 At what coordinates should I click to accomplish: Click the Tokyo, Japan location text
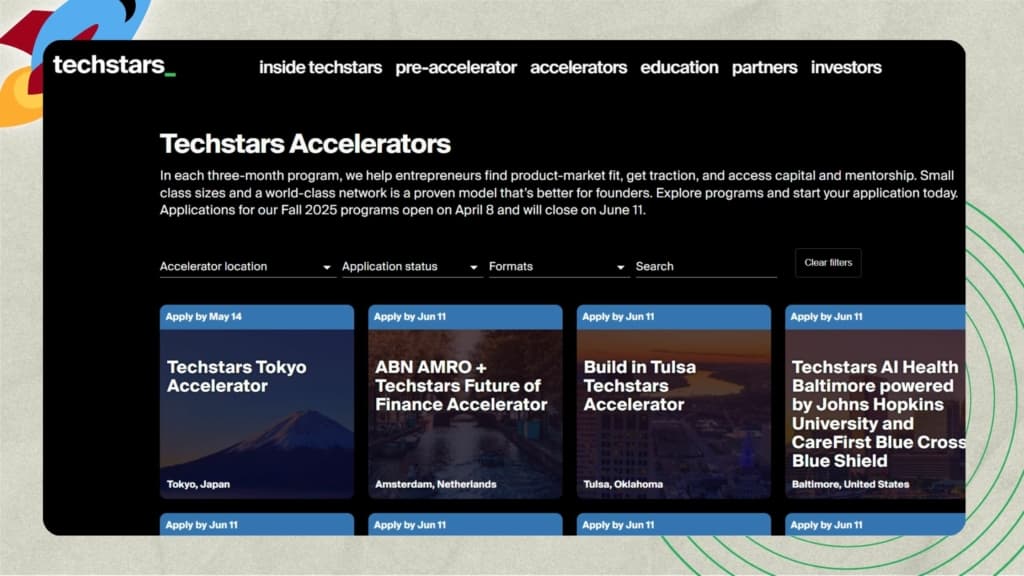[198, 484]
